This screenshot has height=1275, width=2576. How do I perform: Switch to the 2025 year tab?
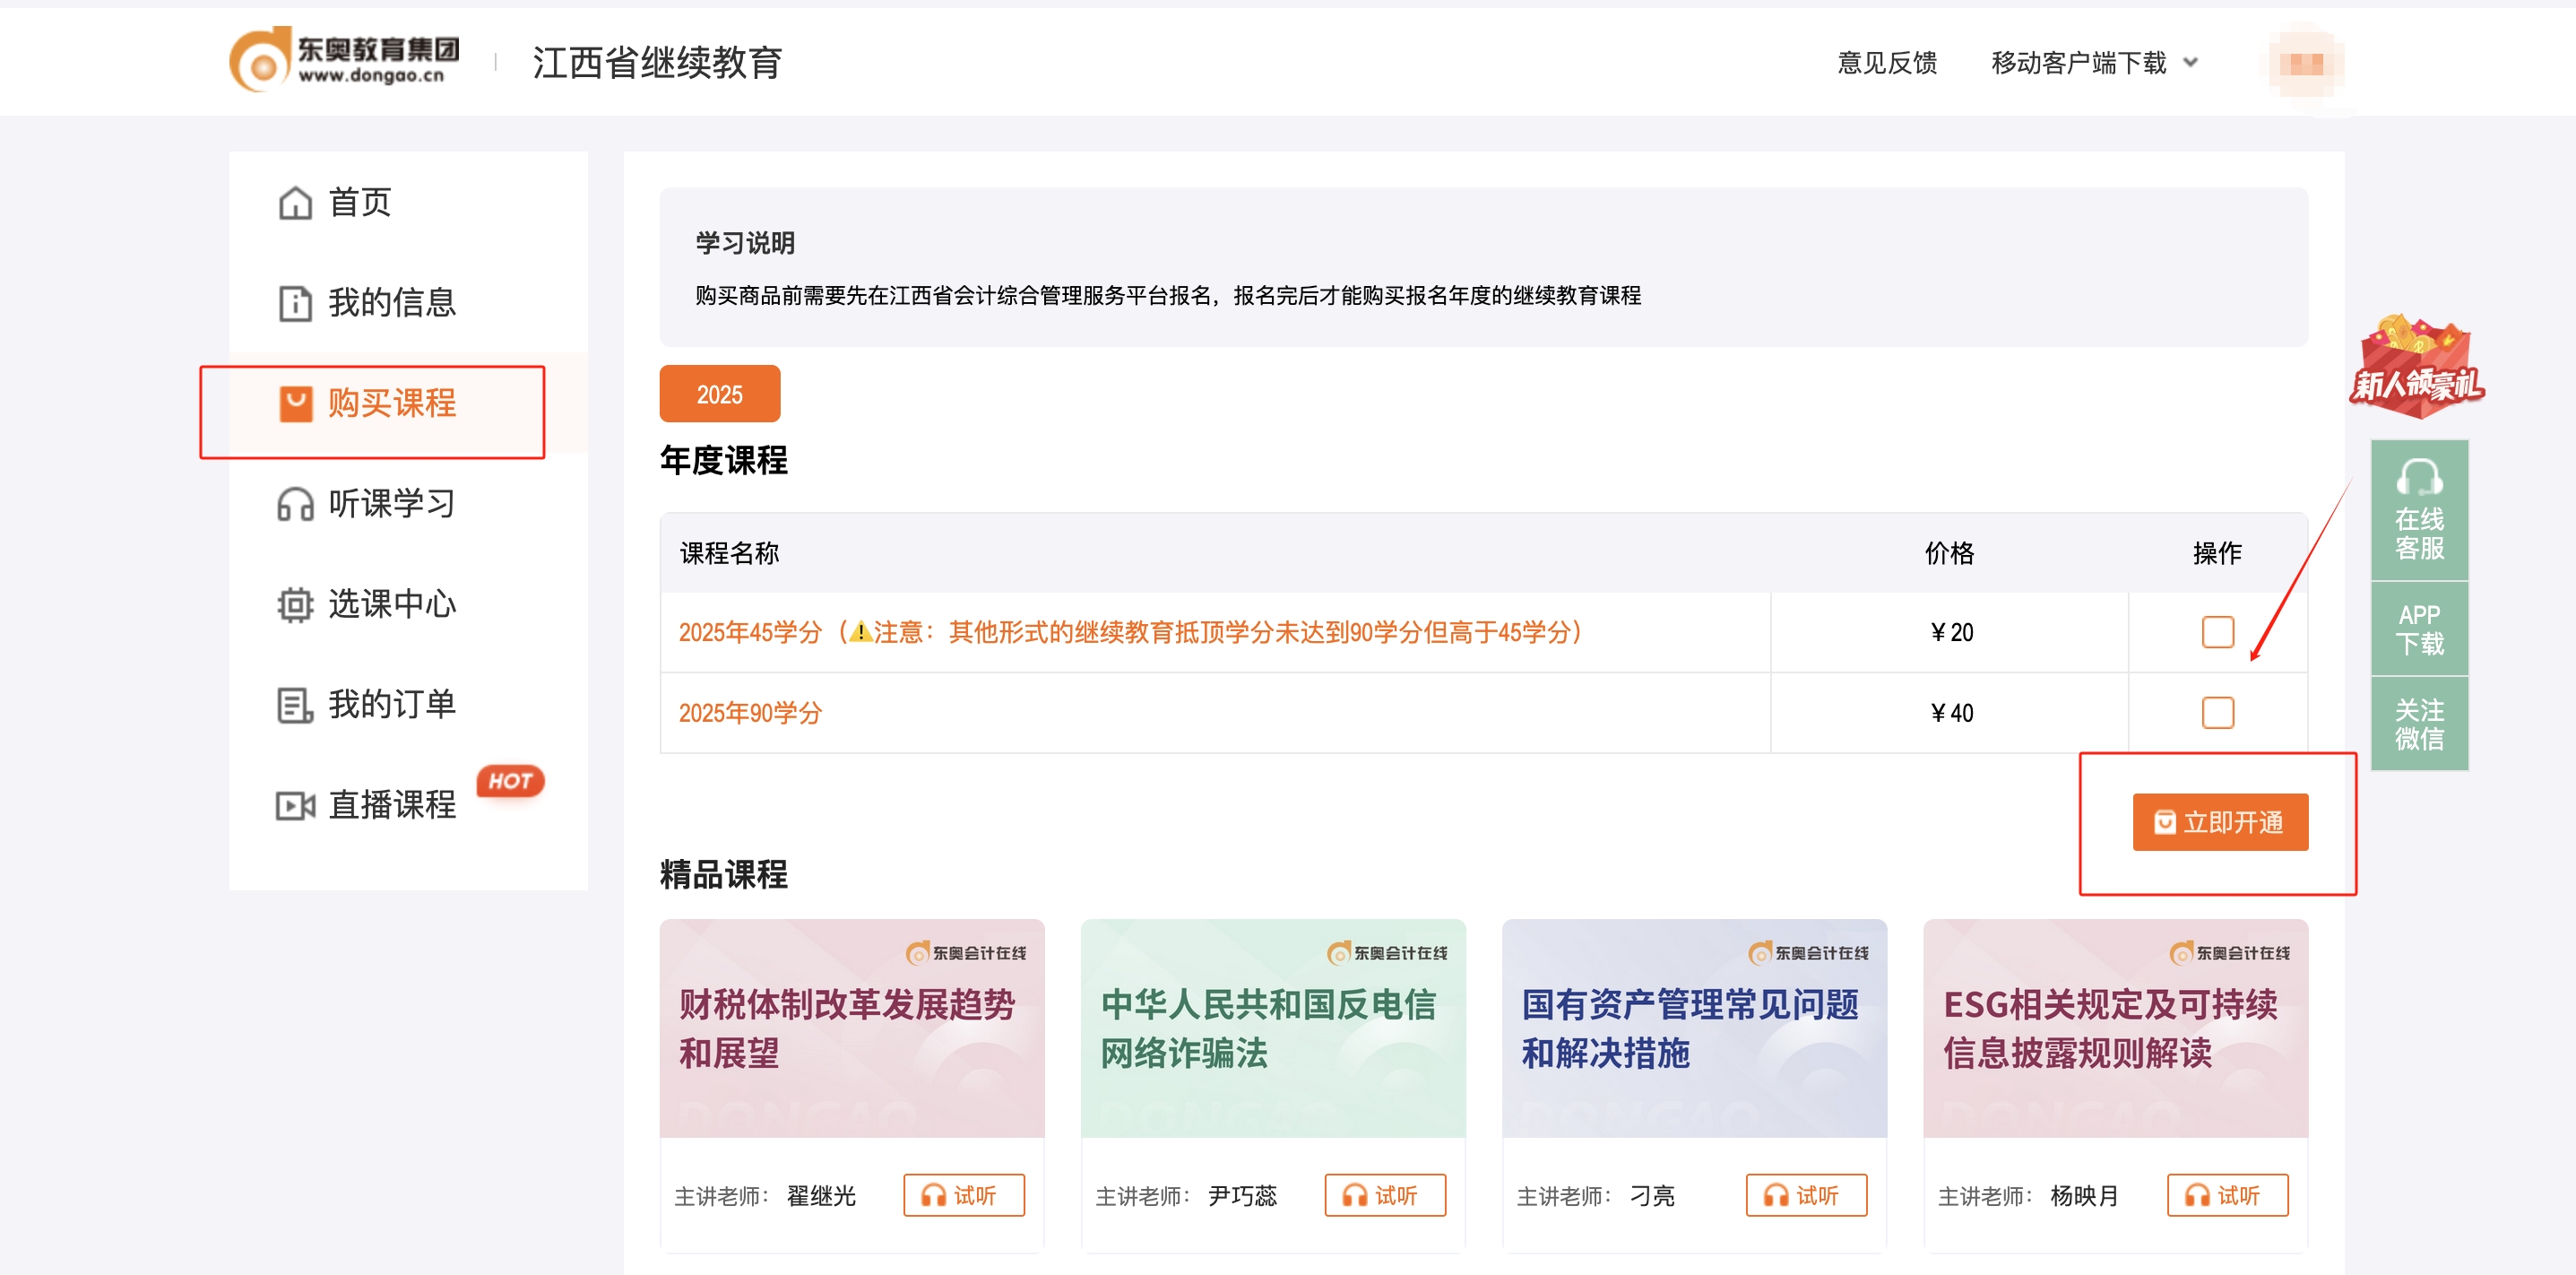pyautogui.click(x=719, y=394)
